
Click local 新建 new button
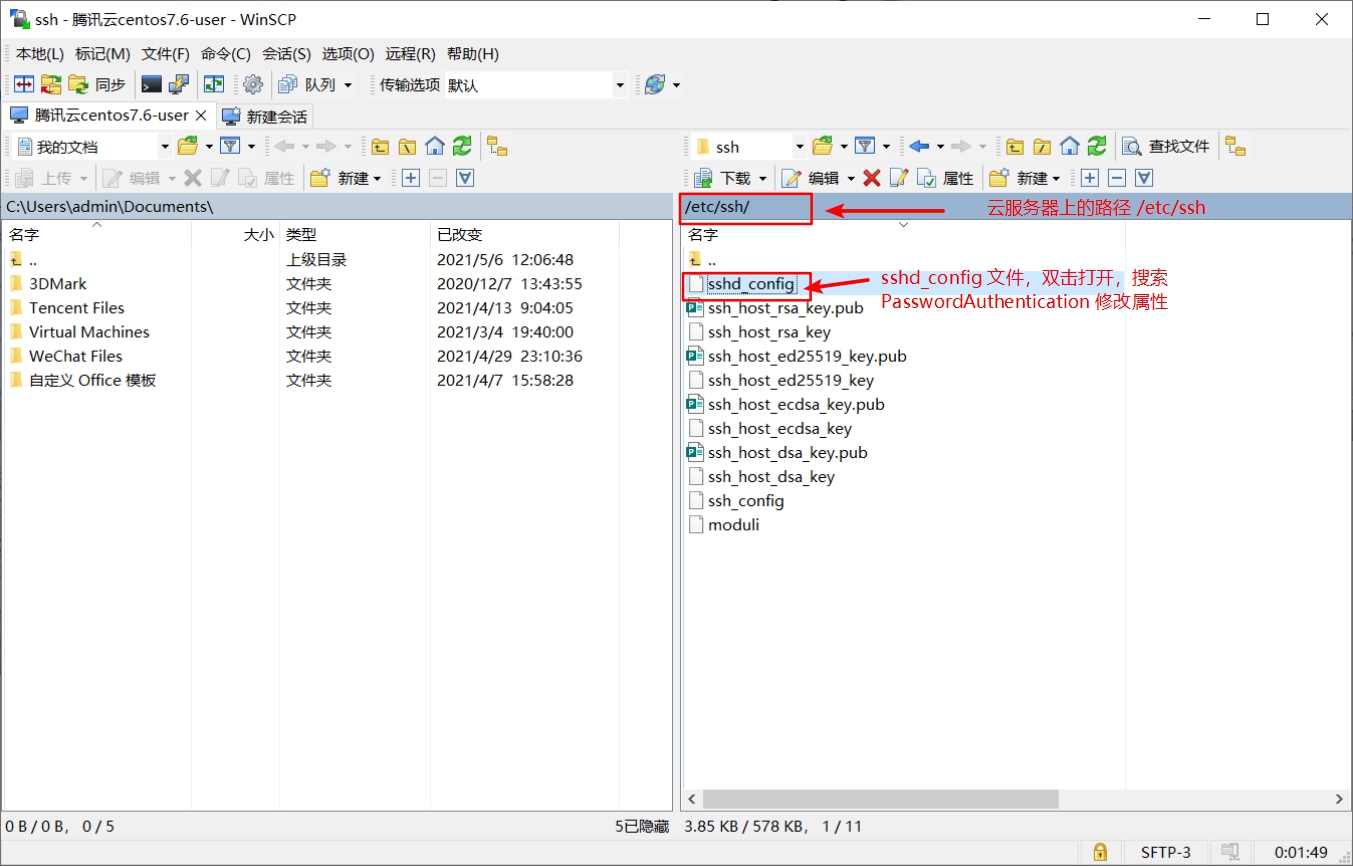pyautogui.click(x=339, y=178)
